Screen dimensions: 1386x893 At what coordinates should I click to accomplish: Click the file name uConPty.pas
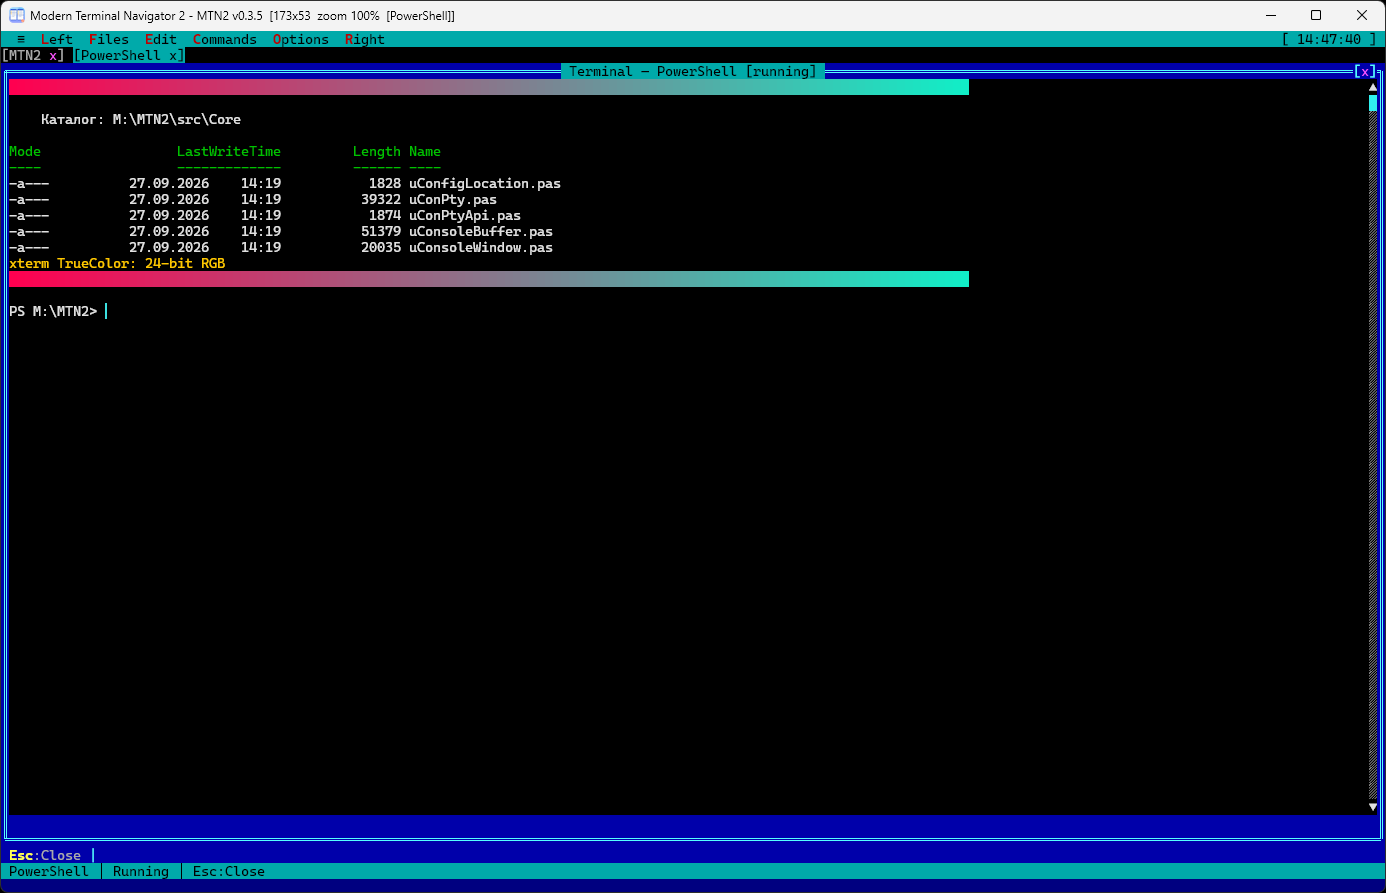(x=453, y=199)
